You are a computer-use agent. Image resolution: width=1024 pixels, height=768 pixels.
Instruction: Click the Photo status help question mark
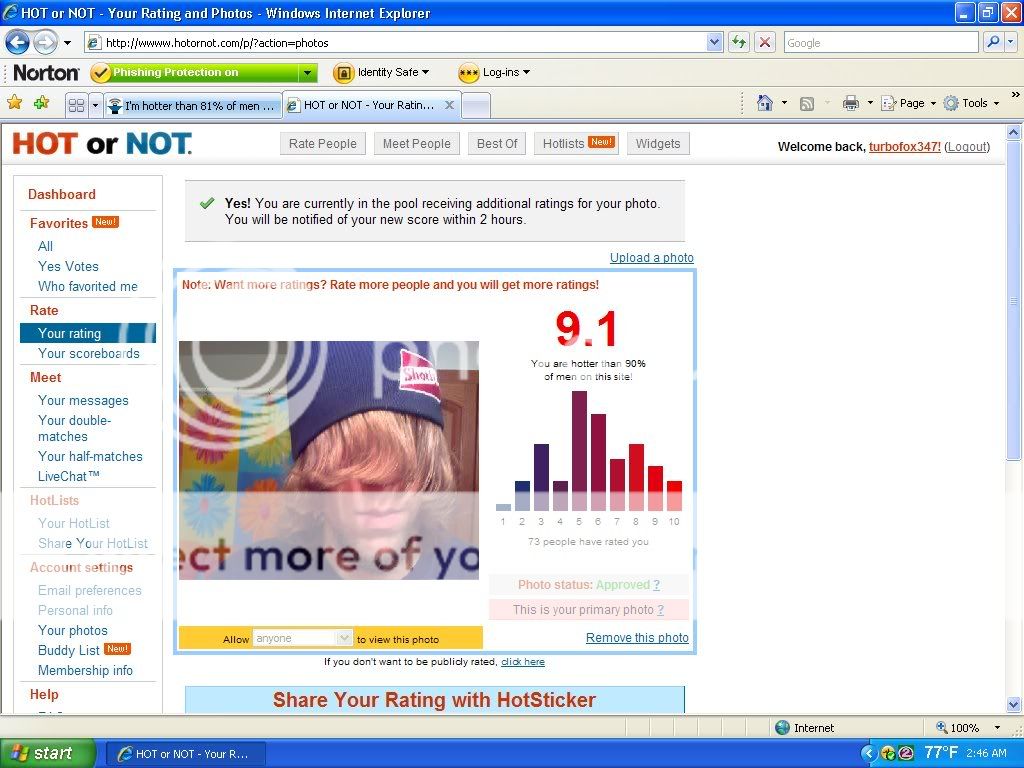pyautogui.click(x=656, y=584)
